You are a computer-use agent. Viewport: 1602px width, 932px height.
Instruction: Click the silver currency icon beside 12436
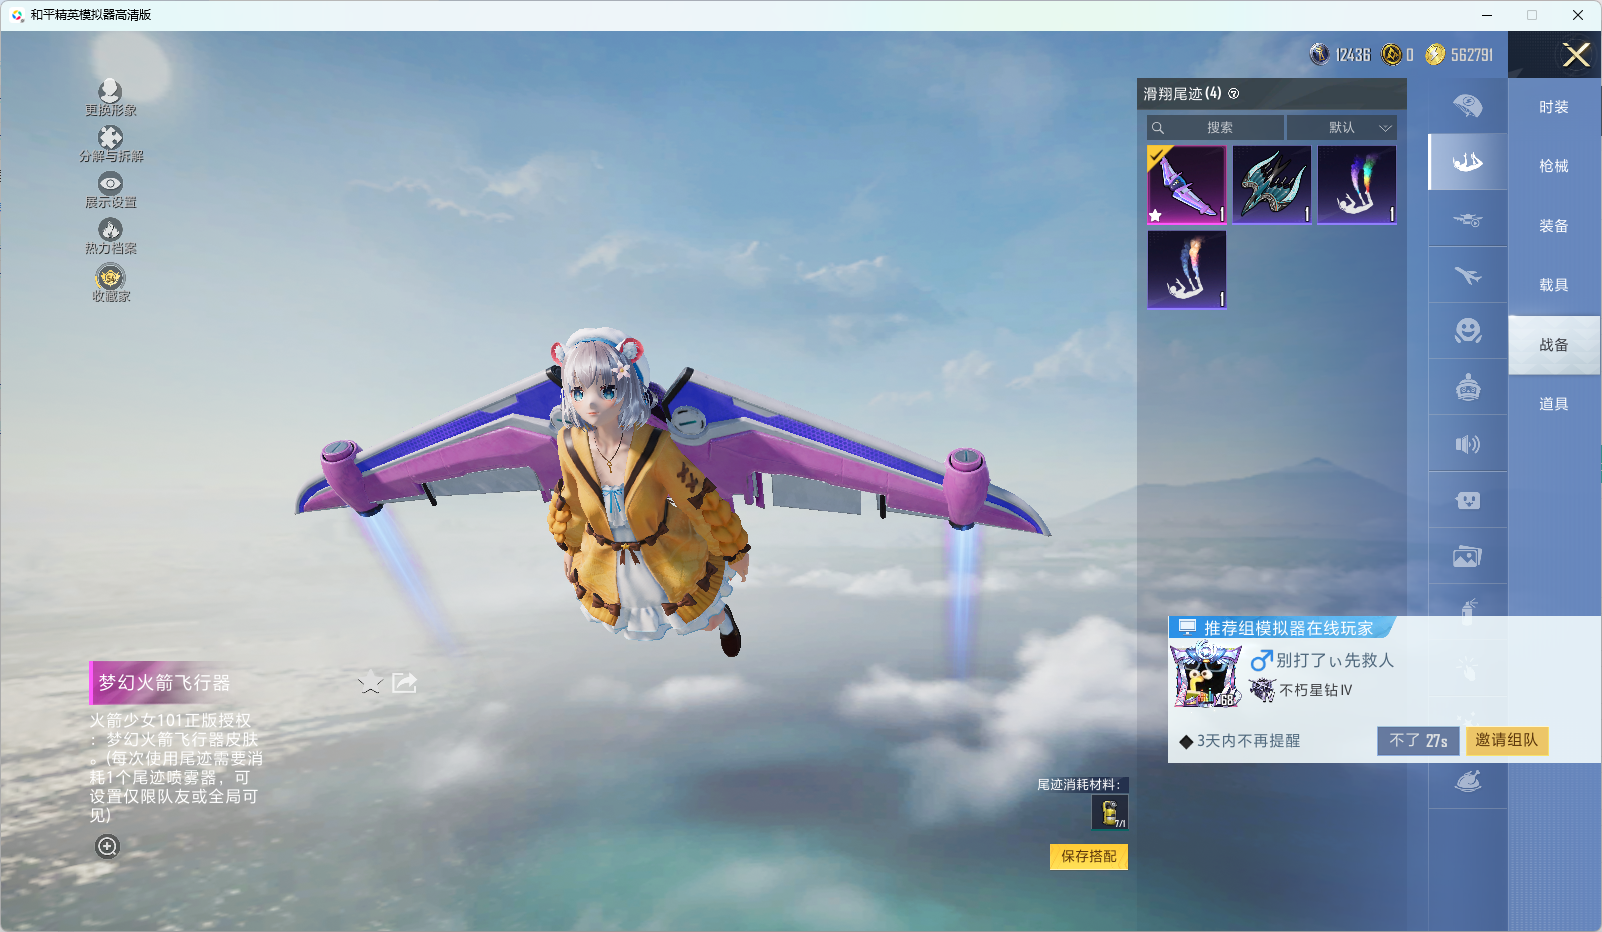pos(1320,54)
